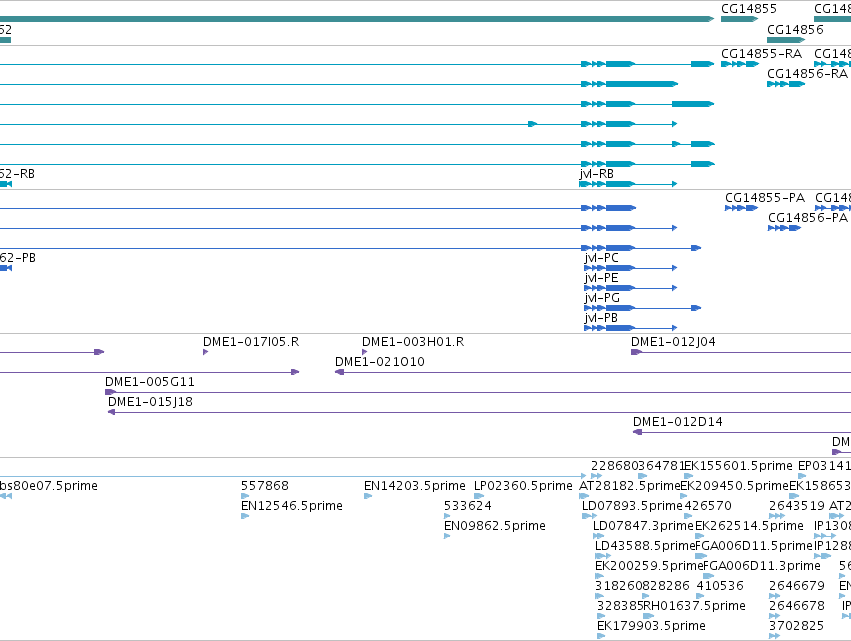This screenshot has height=641, width=851.
Task: Select the 426570 EST label
Action: coord(708,506)
